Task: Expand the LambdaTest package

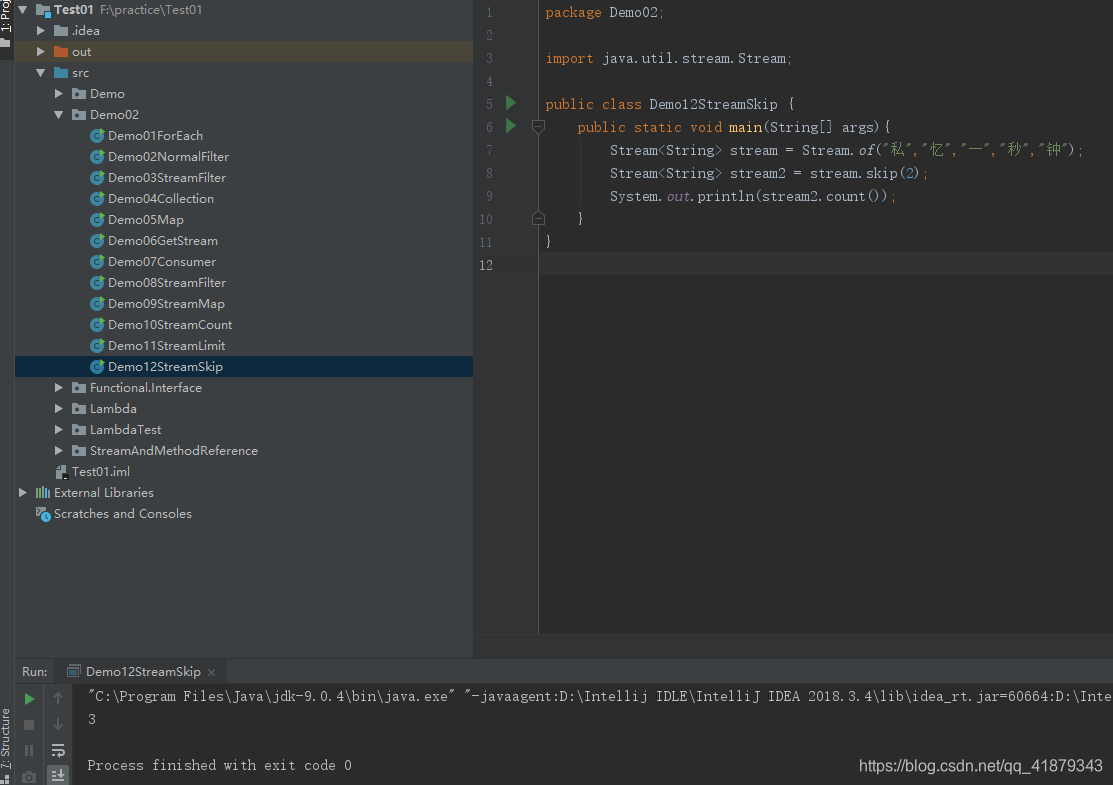Action: pos(59,430)
